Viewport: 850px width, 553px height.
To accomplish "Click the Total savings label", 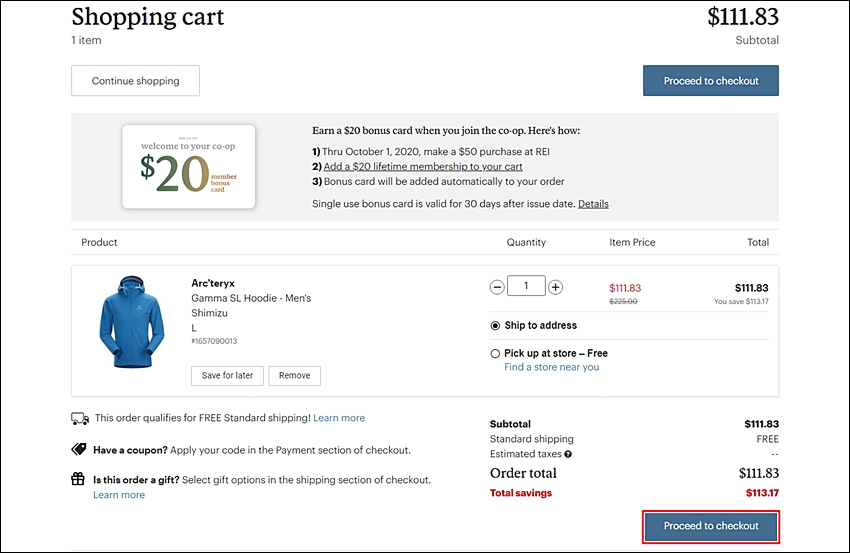I will [x=520, y=493].
